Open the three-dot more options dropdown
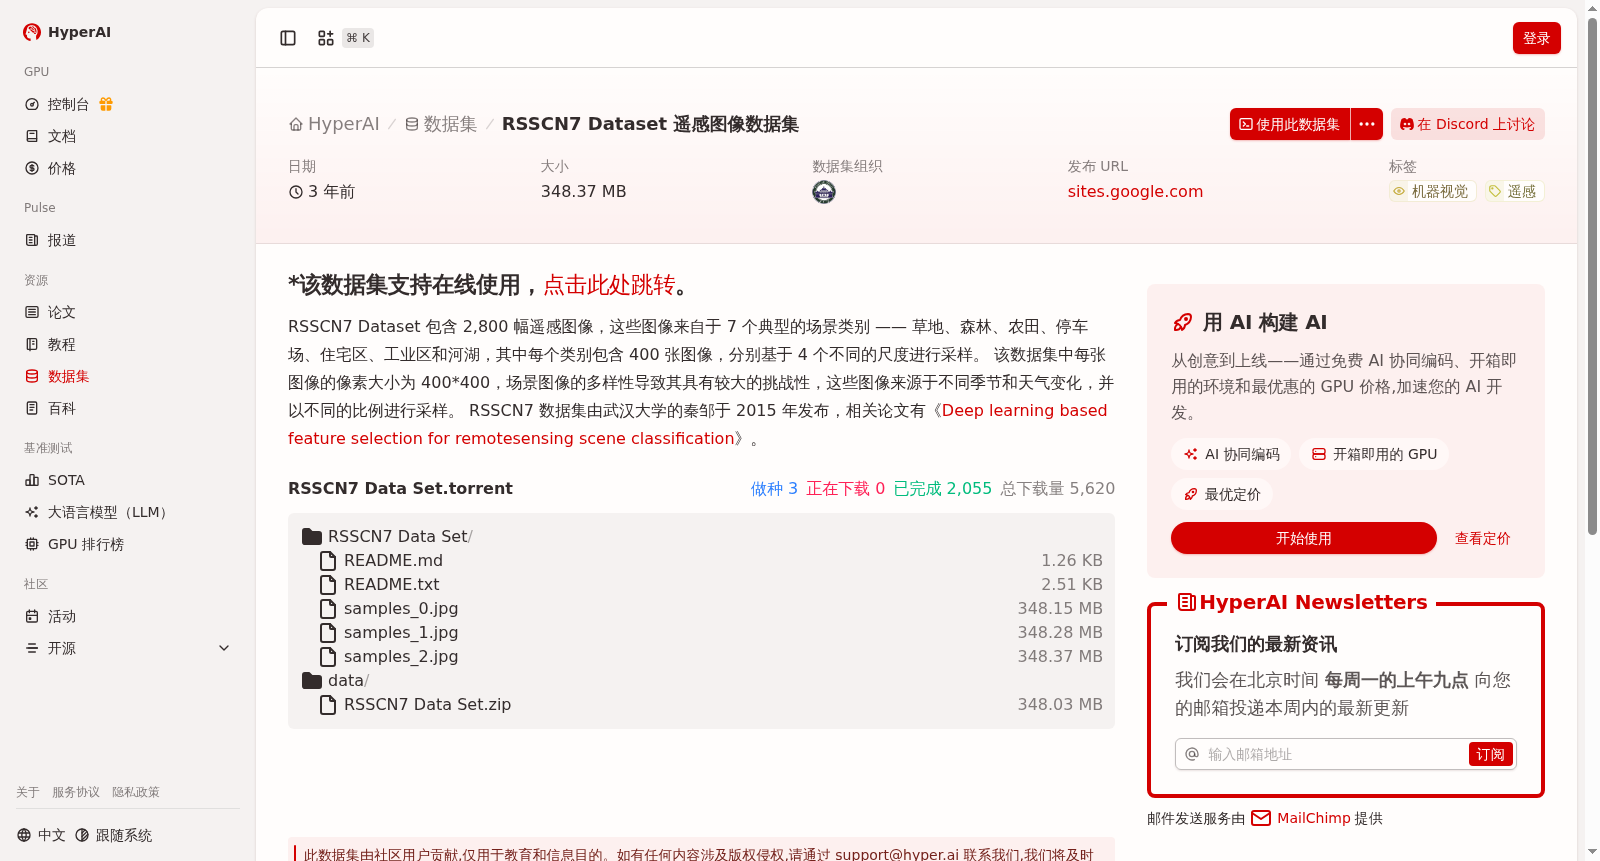This screenshot has height=861, width=1600. pos(1367,124)
